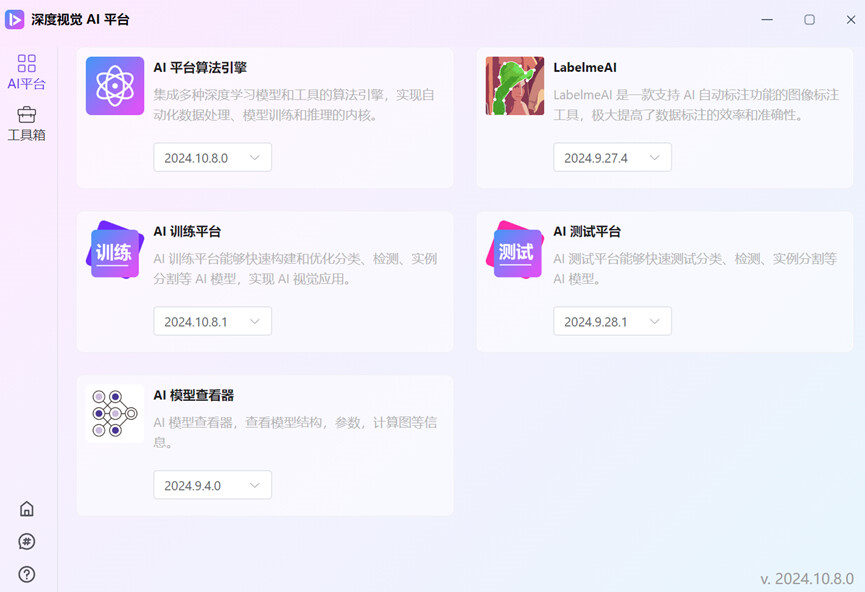Click the LabelmeAI description about 自动标注功能

click(696, 105)
